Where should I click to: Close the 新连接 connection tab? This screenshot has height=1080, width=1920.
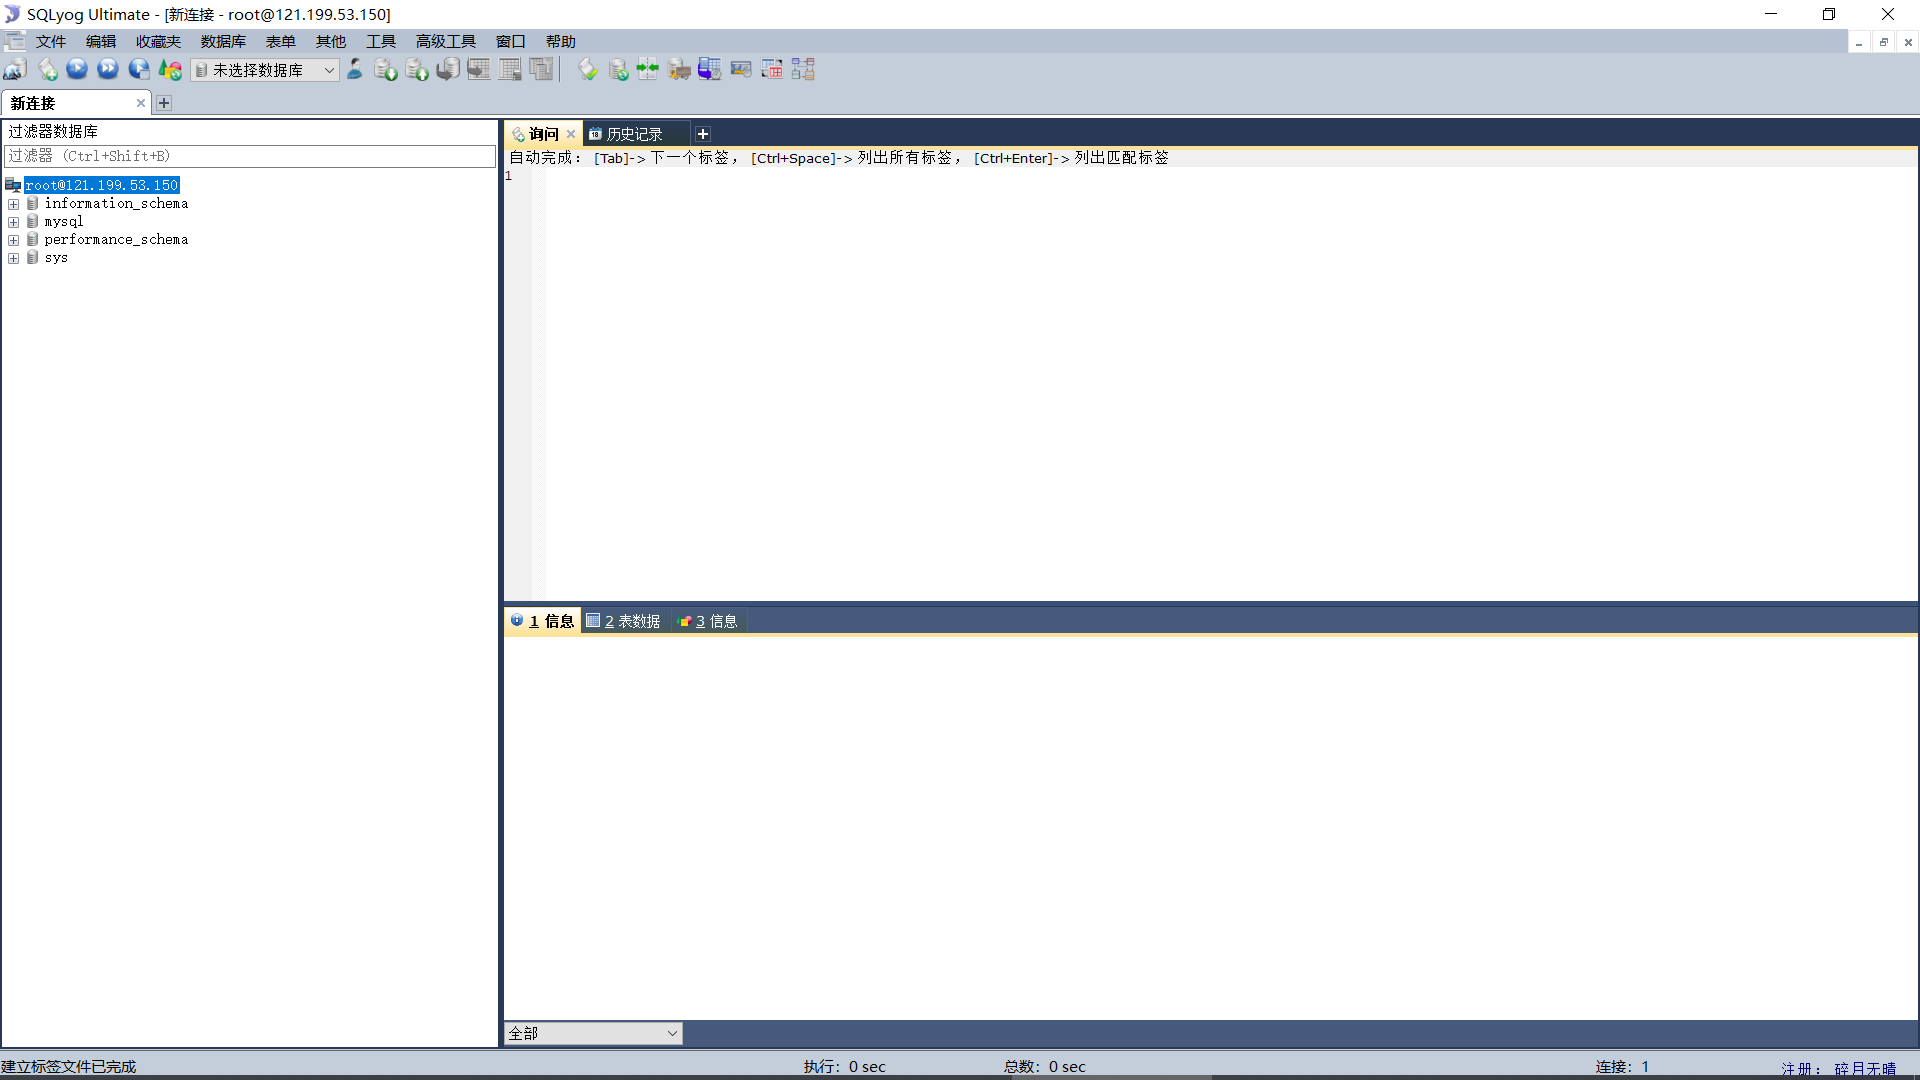click(141, 103)
